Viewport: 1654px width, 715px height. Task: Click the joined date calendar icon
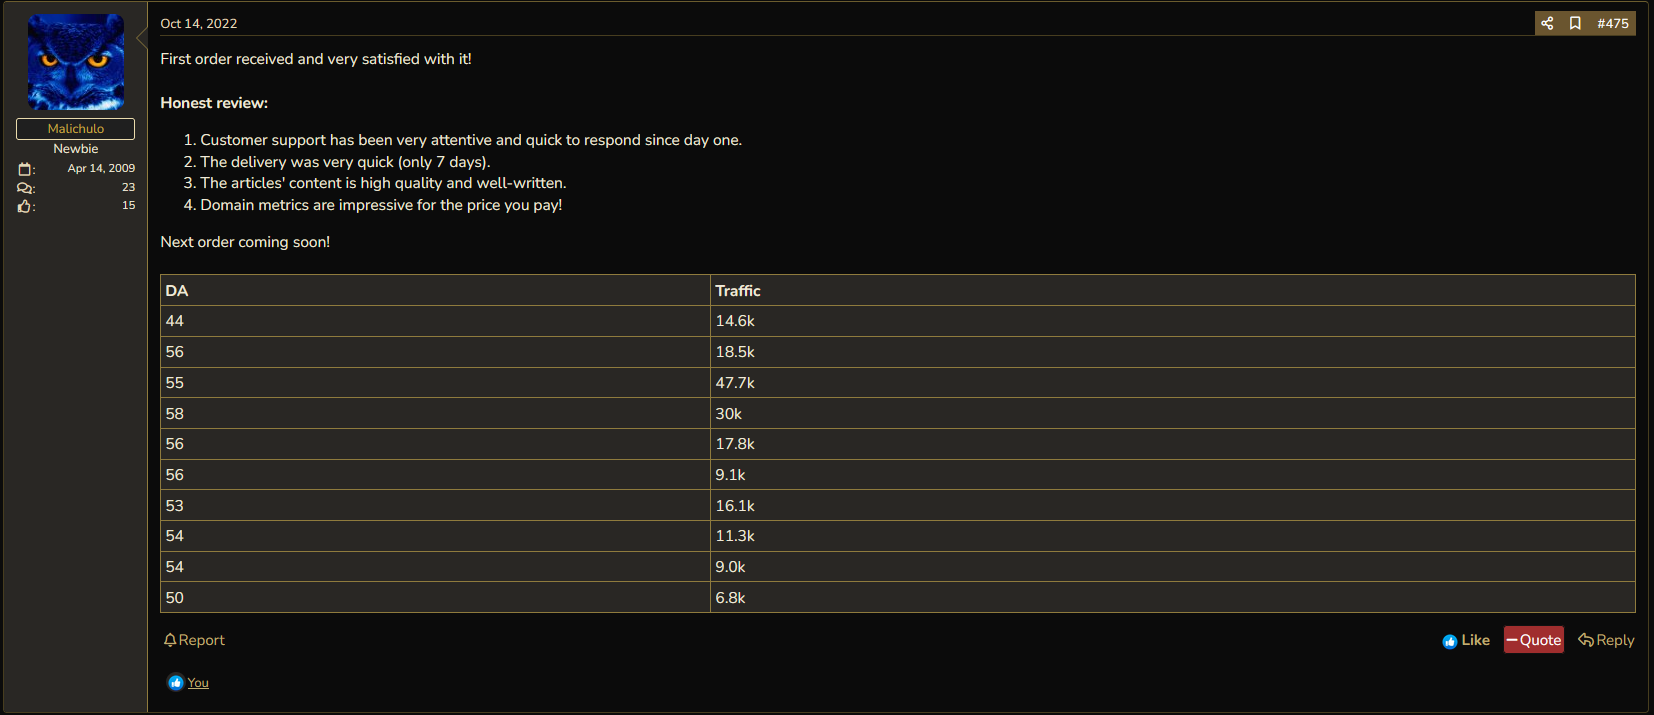point(26,169)
